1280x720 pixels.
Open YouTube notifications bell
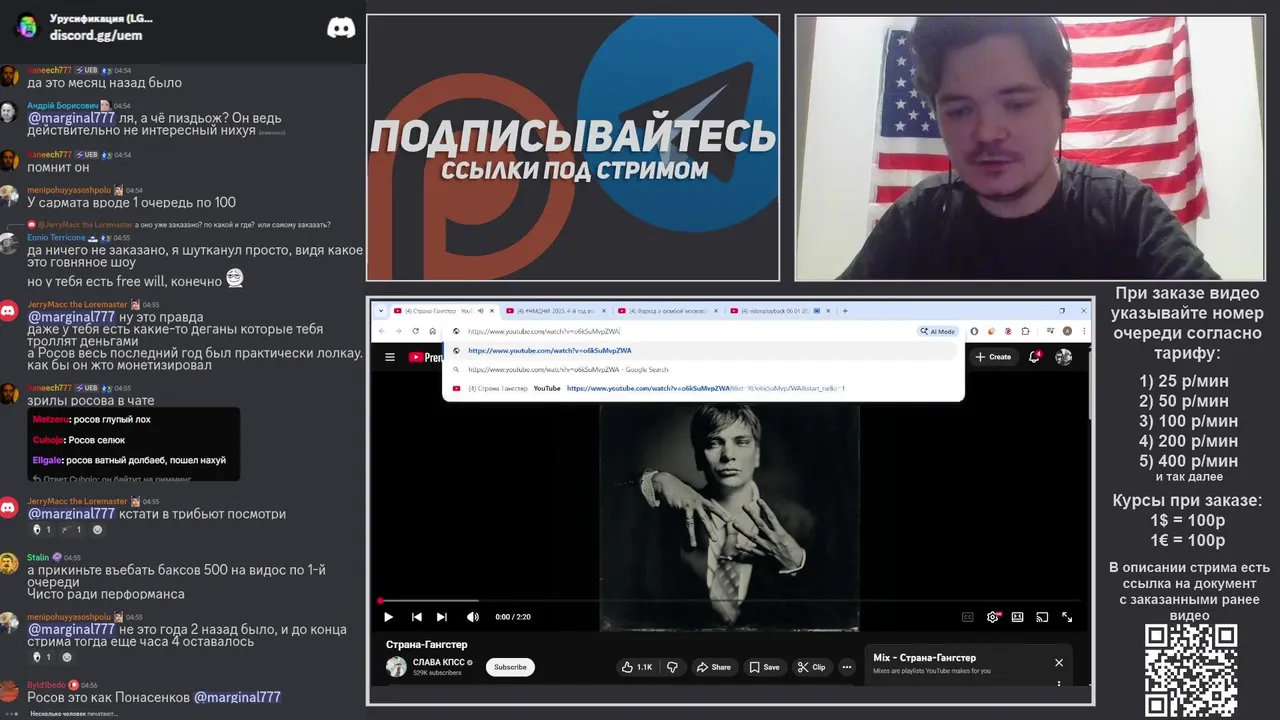pos(1035,357)
